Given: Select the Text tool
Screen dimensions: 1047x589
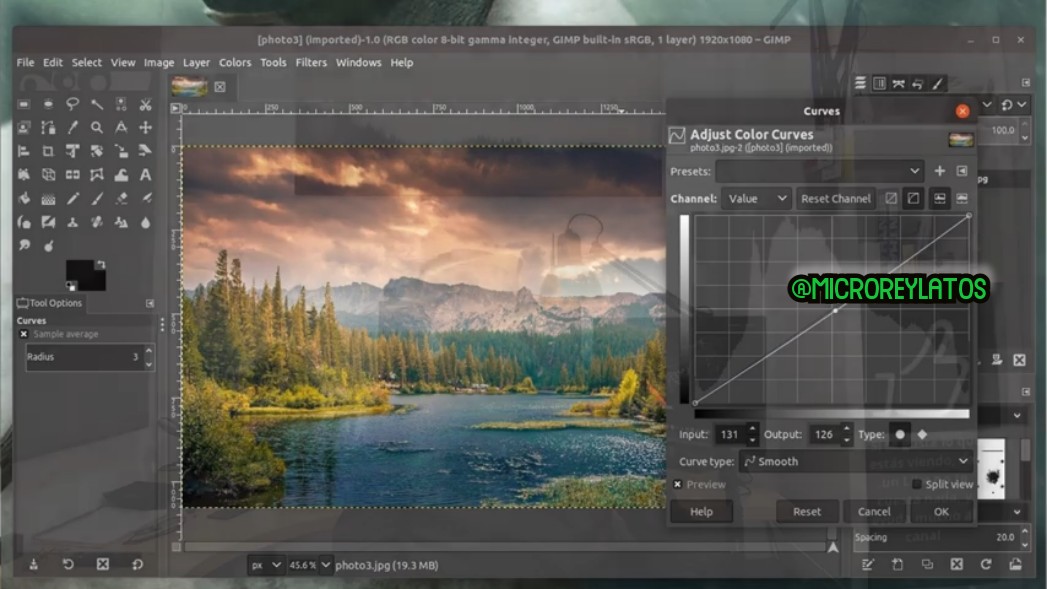Looking at the screenshot, I should (x=146, y=175).
